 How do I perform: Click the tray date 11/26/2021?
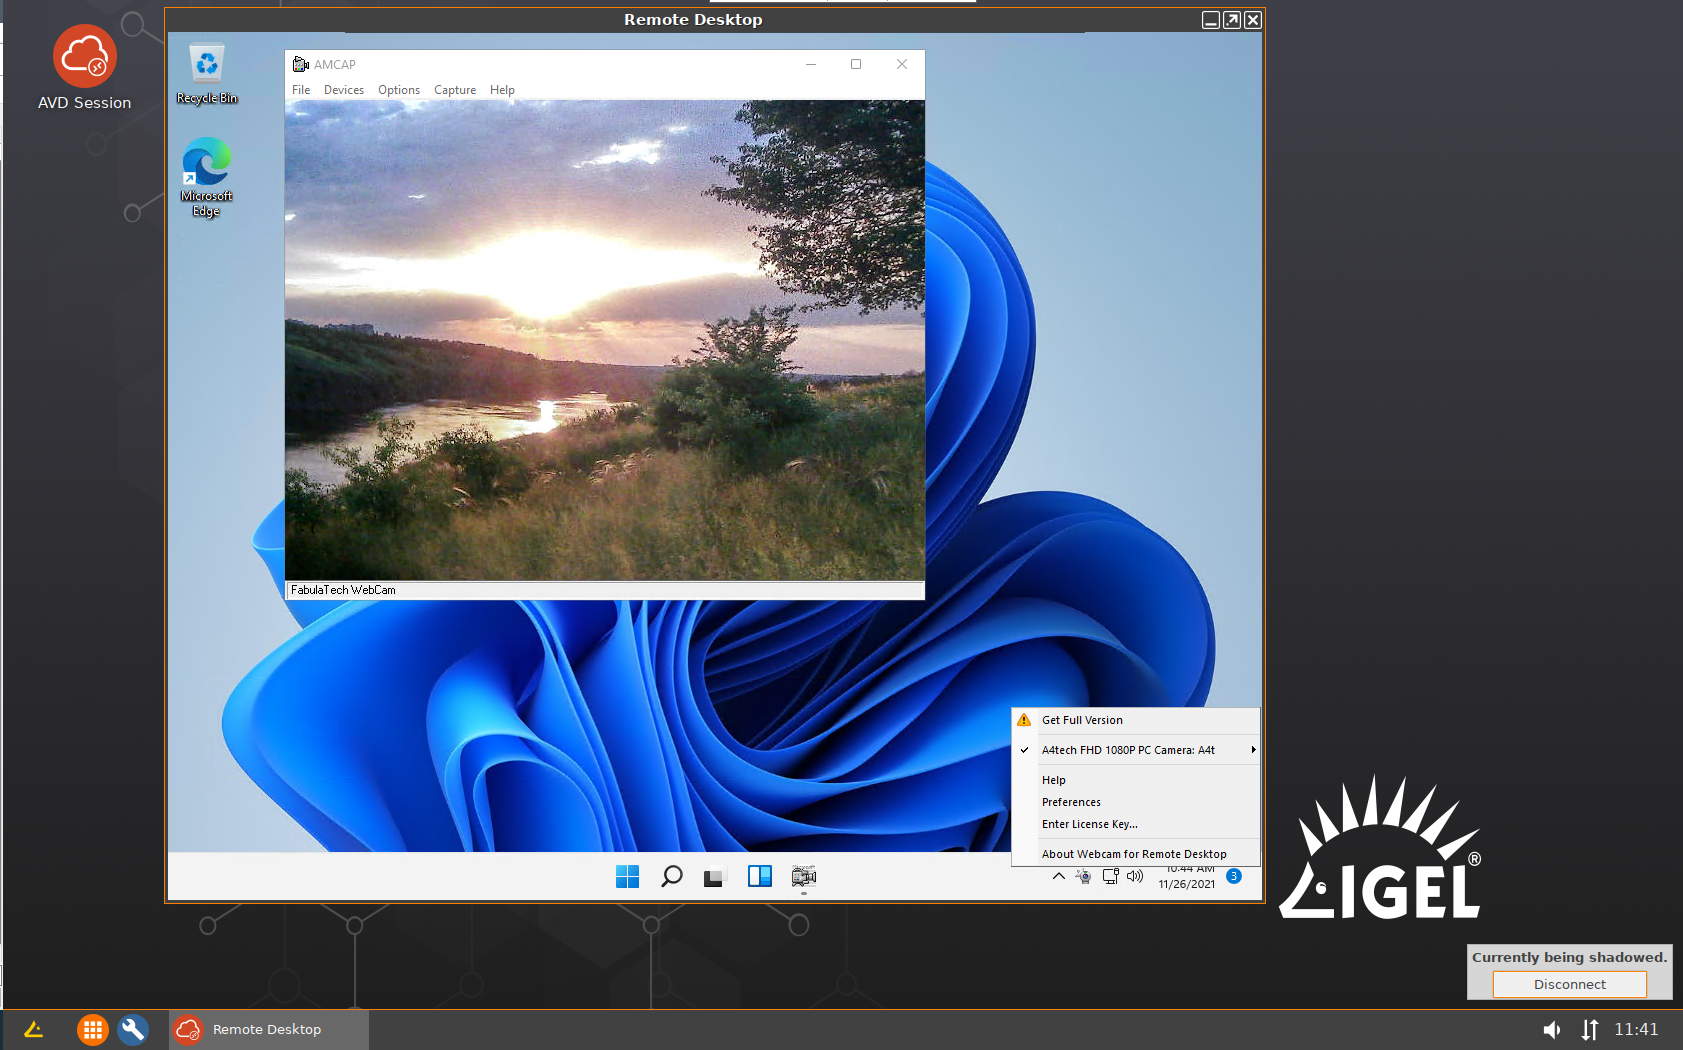tap(1187, 884)
